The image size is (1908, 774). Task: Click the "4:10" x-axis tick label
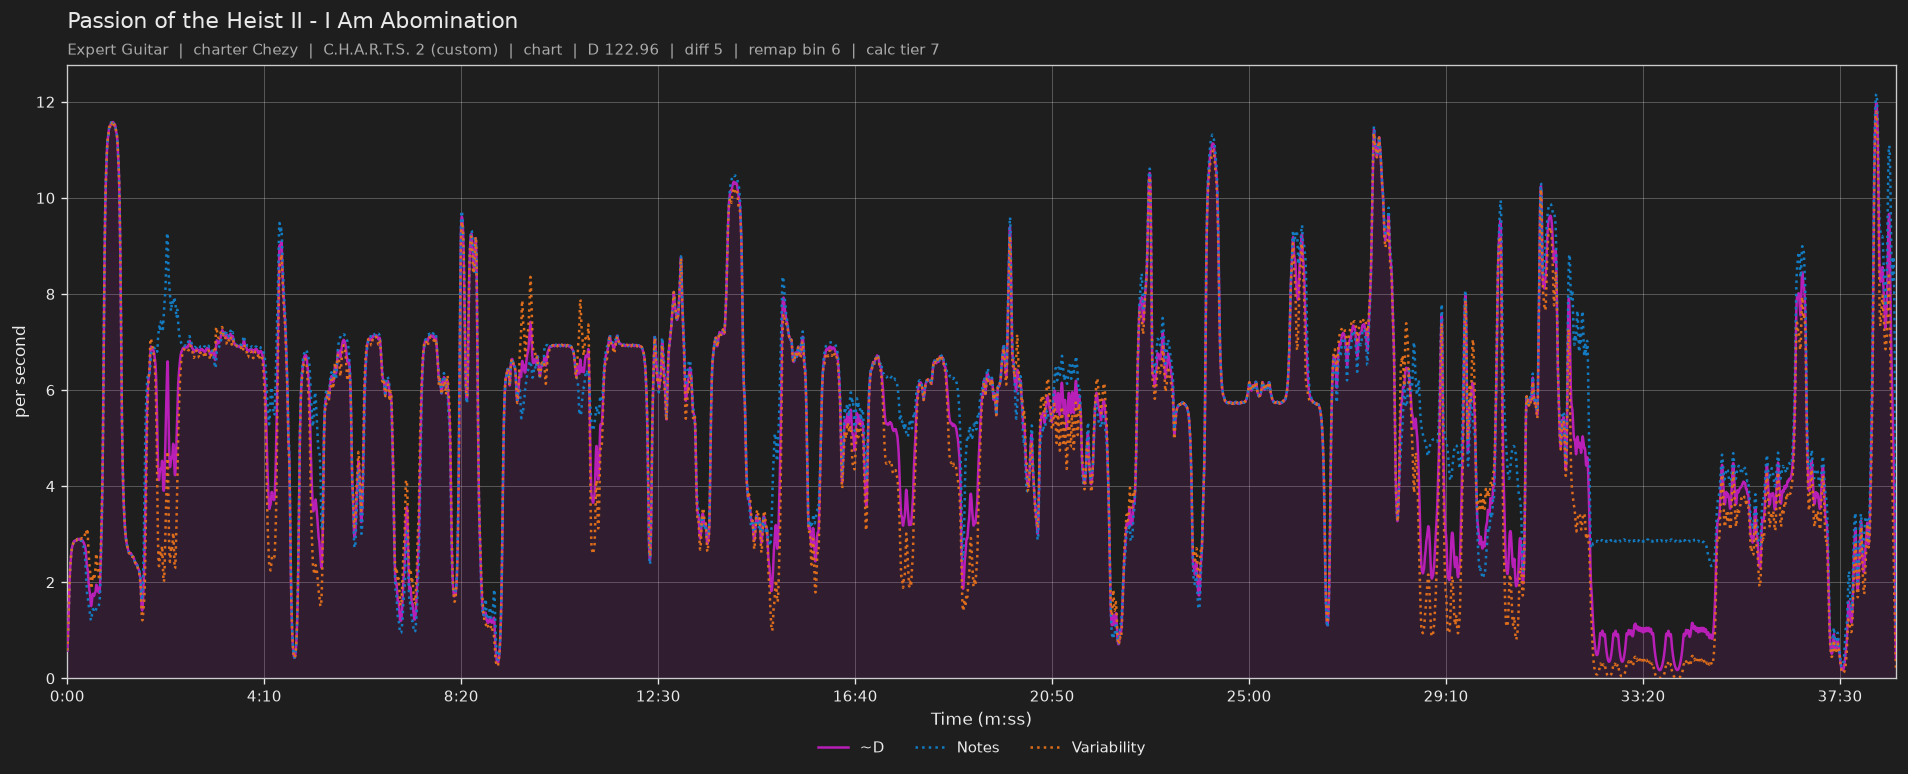pos(264,696)
